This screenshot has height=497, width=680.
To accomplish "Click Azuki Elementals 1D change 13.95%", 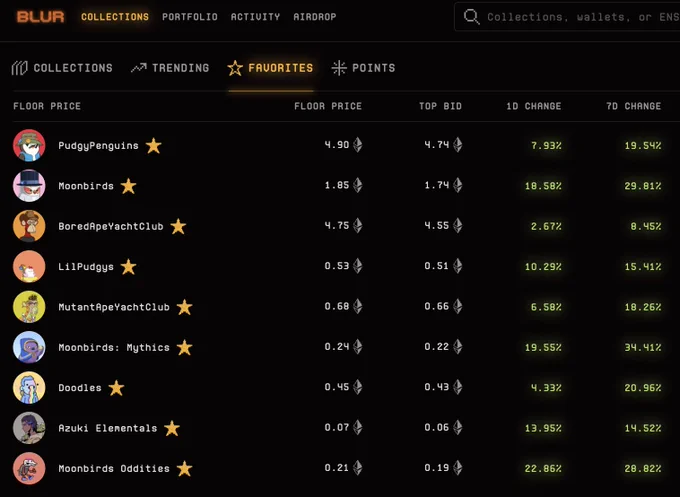I will (x=543, y=428).
